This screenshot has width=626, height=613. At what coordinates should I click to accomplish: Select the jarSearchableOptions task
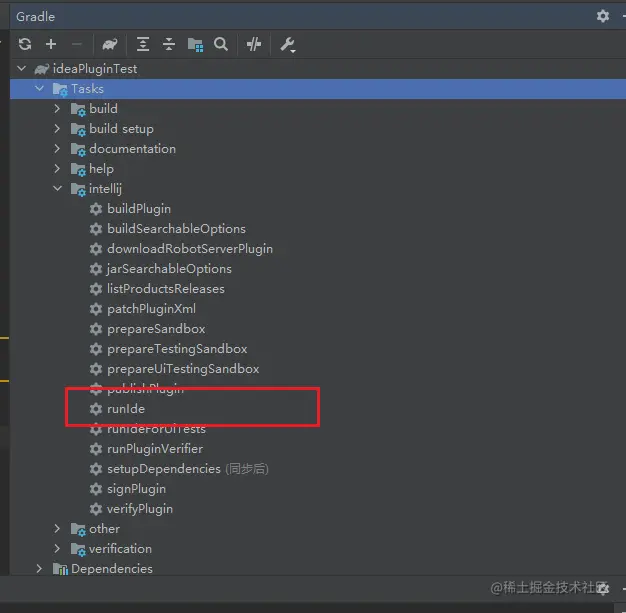[169, 269]
